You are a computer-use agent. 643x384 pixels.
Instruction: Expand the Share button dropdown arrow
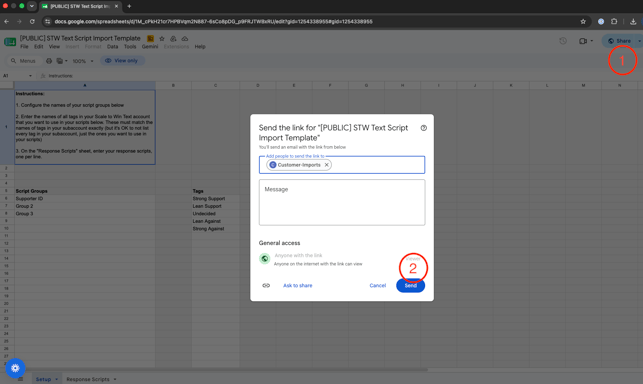tap(639, 41)
